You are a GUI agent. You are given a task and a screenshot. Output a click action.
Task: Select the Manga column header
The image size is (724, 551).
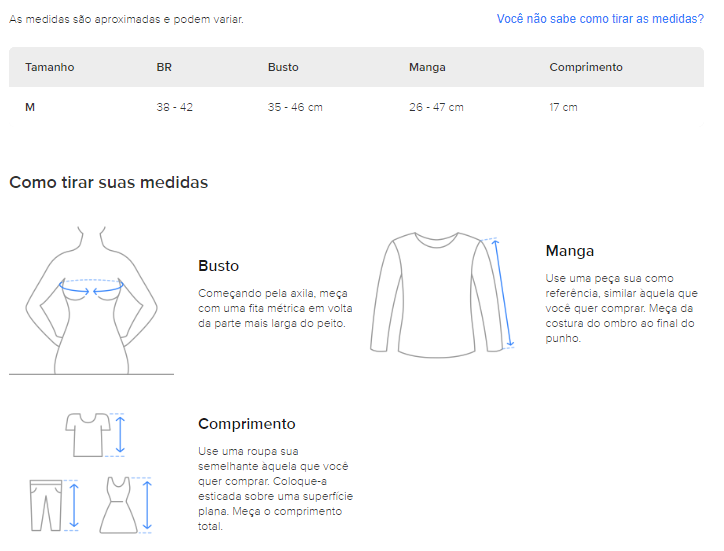click(427, 67)
